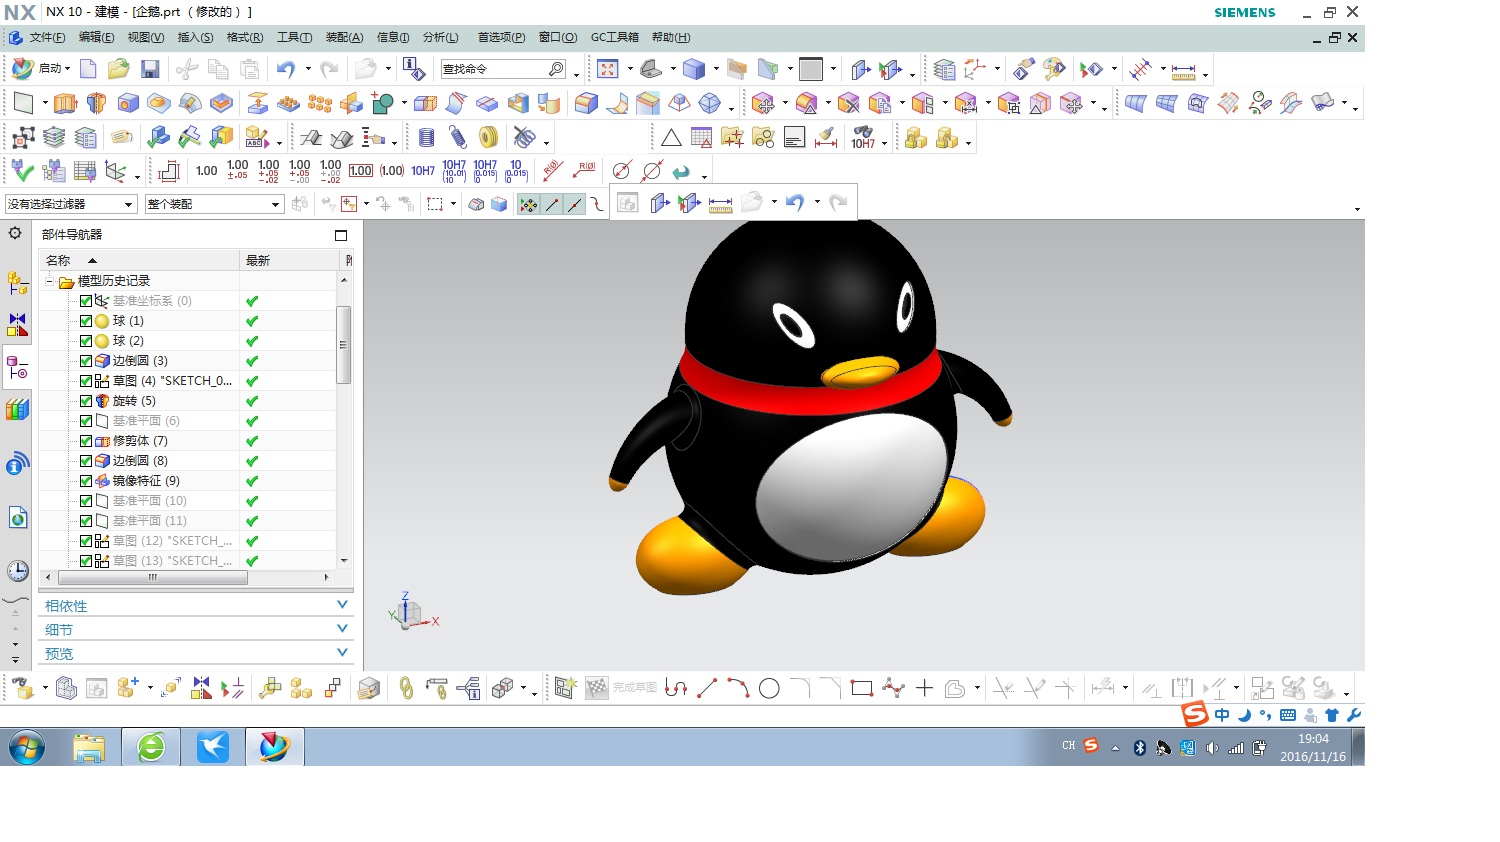Click the Information object icon
Image resolution: width=1500 pixels, height=842 pixels.
(x=415, y=69)
